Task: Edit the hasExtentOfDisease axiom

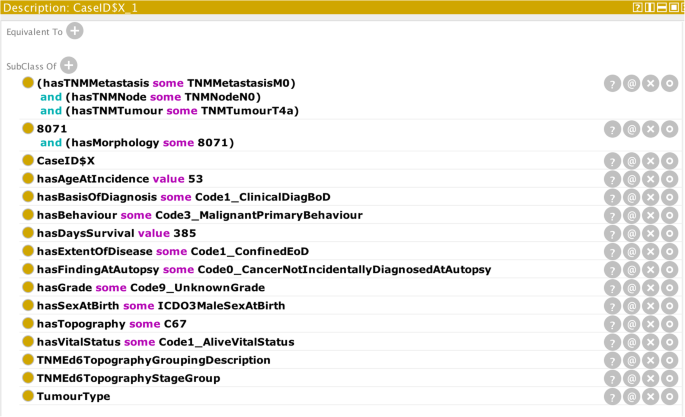Action: coord(669,252)
